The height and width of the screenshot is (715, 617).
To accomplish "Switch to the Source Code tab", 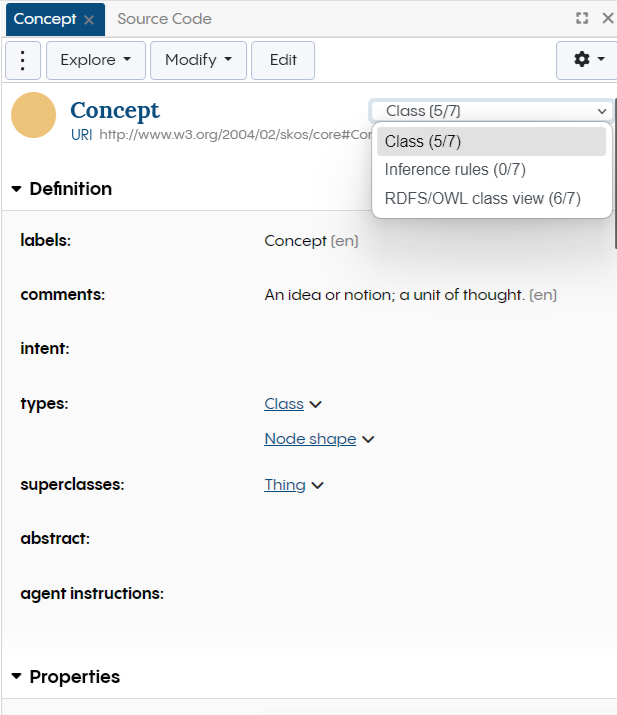I will point(164,19).
